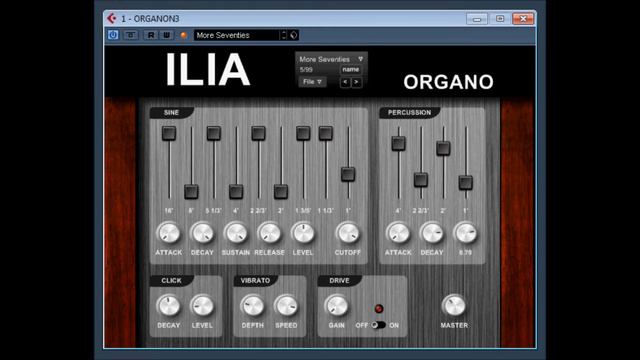Click the Click LEVEL knob

[x=202, y=306]
